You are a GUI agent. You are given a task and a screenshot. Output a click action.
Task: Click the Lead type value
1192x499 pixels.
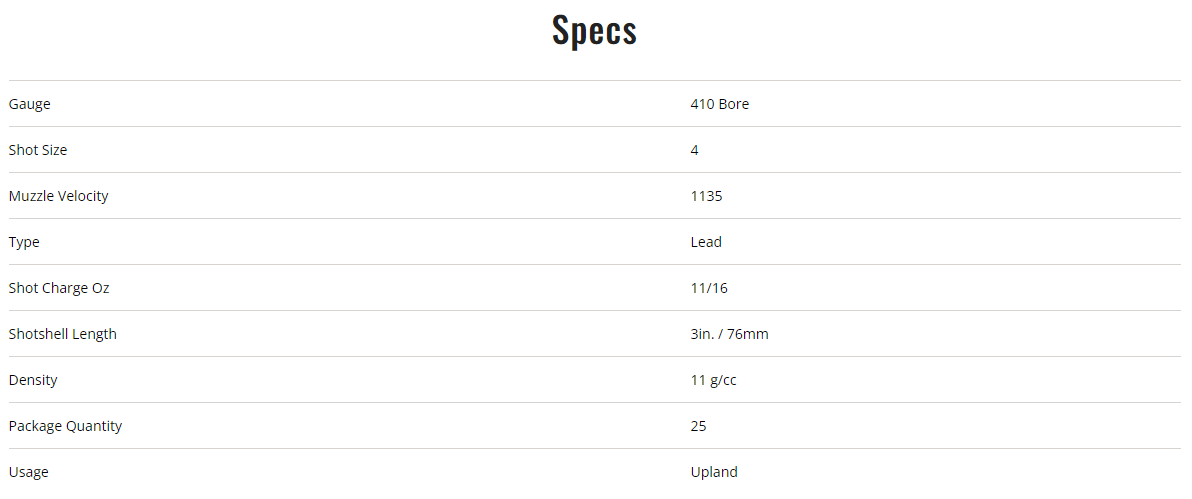click(706, 242)
